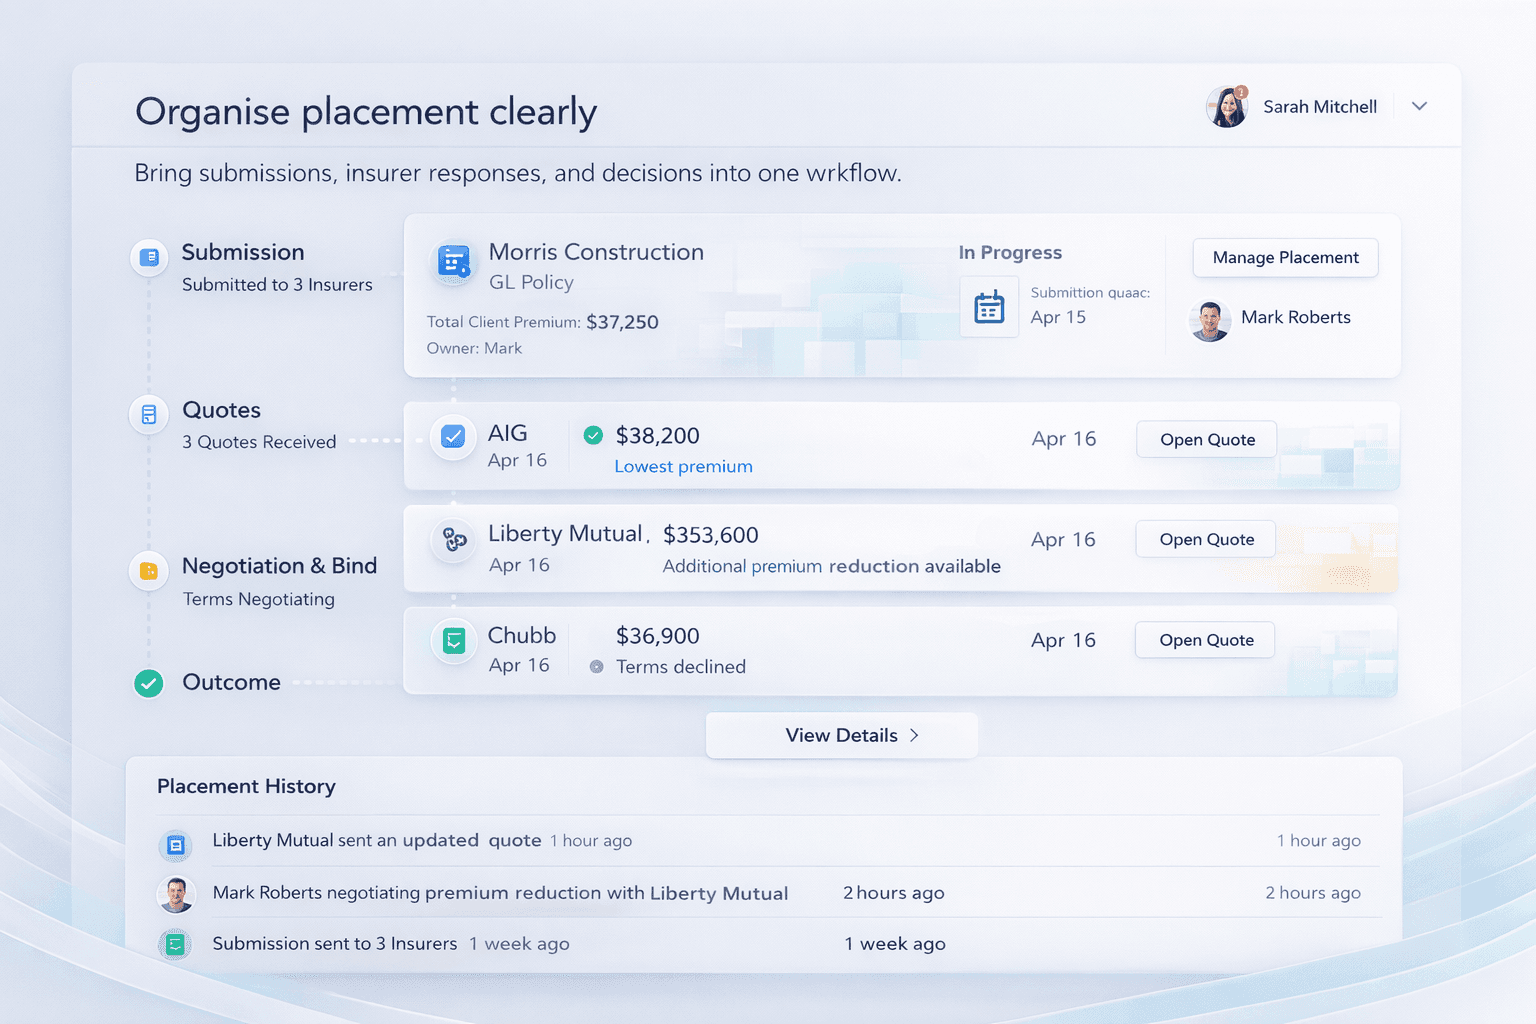Open the AIG quote
Image resolution: width=1536 pixels, height=1024 pixels.
click(x=1207, y=440)
